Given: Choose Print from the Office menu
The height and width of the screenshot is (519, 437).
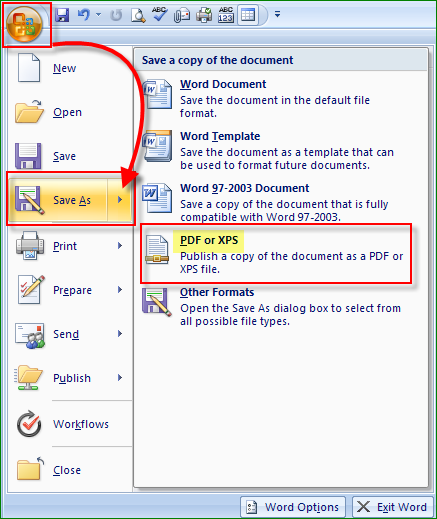Looking at the screenshot, I should pos(65,246).
